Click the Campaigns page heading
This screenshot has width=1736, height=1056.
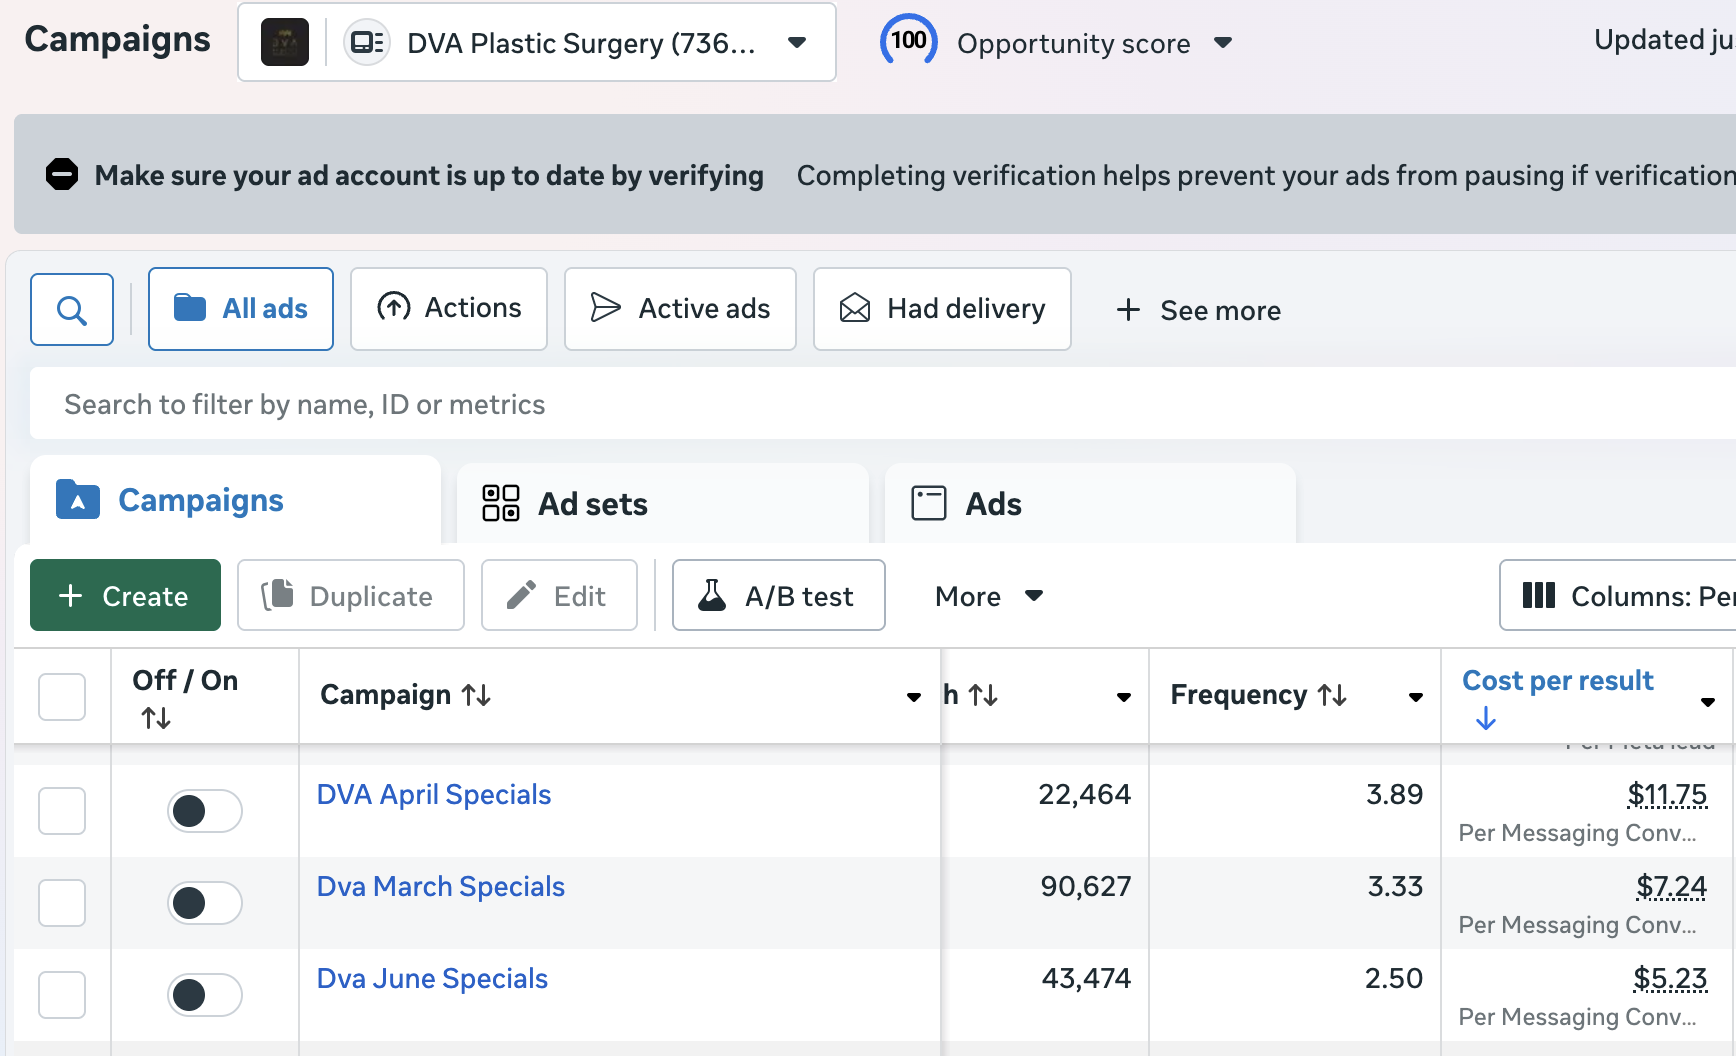118,40
